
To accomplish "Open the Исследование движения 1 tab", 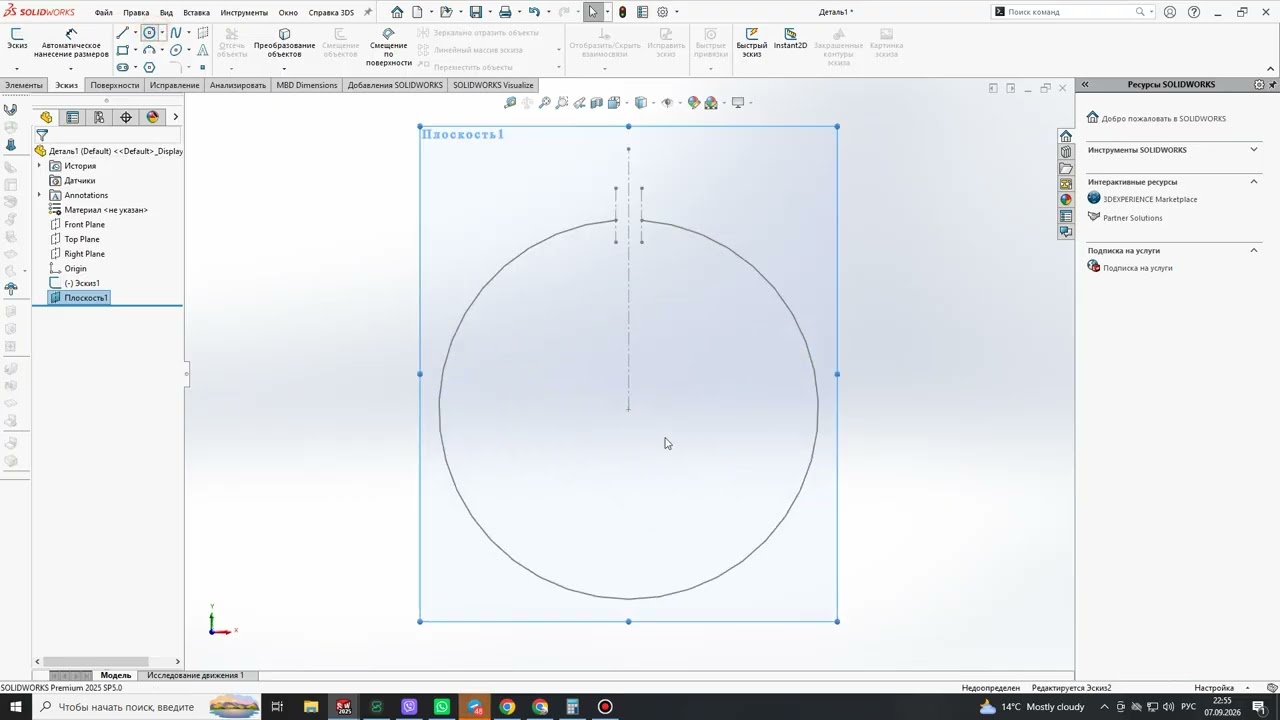I will 195,675.
